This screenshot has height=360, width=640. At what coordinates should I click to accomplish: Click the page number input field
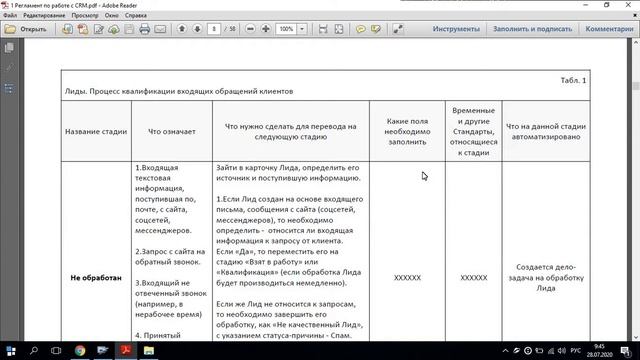coord(214,29)
